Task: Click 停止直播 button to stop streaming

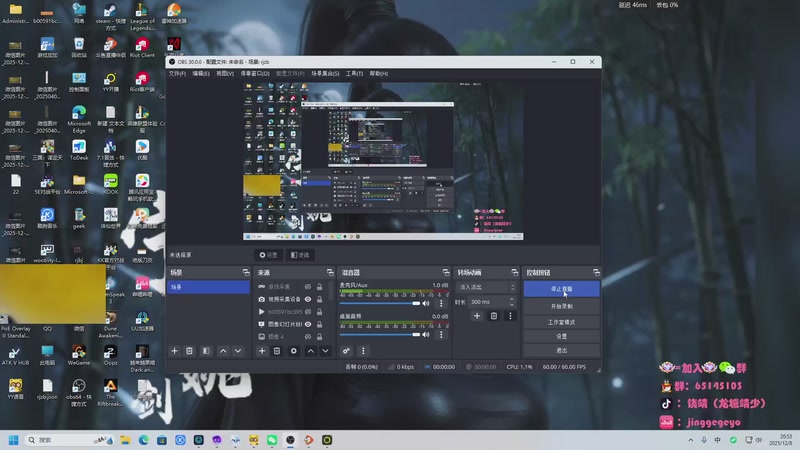Action: 561,289
